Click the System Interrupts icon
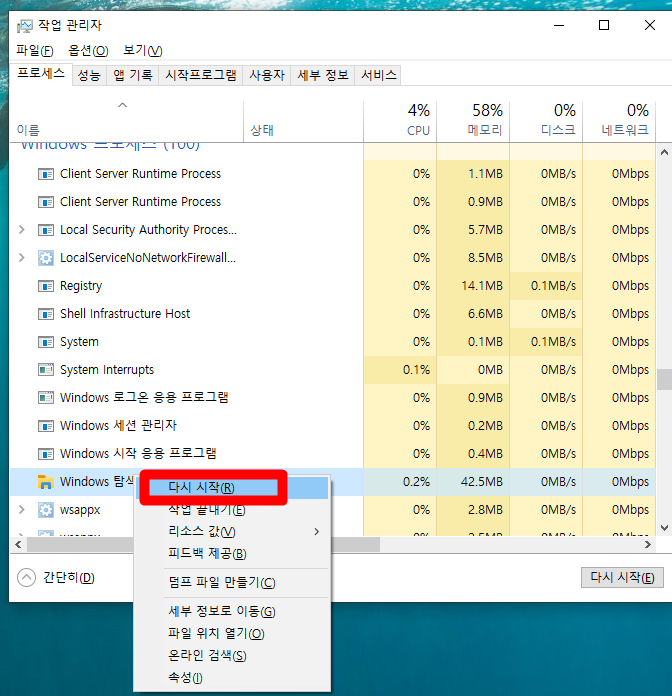The height and width of the screenshot is (696, 672). 46,370
